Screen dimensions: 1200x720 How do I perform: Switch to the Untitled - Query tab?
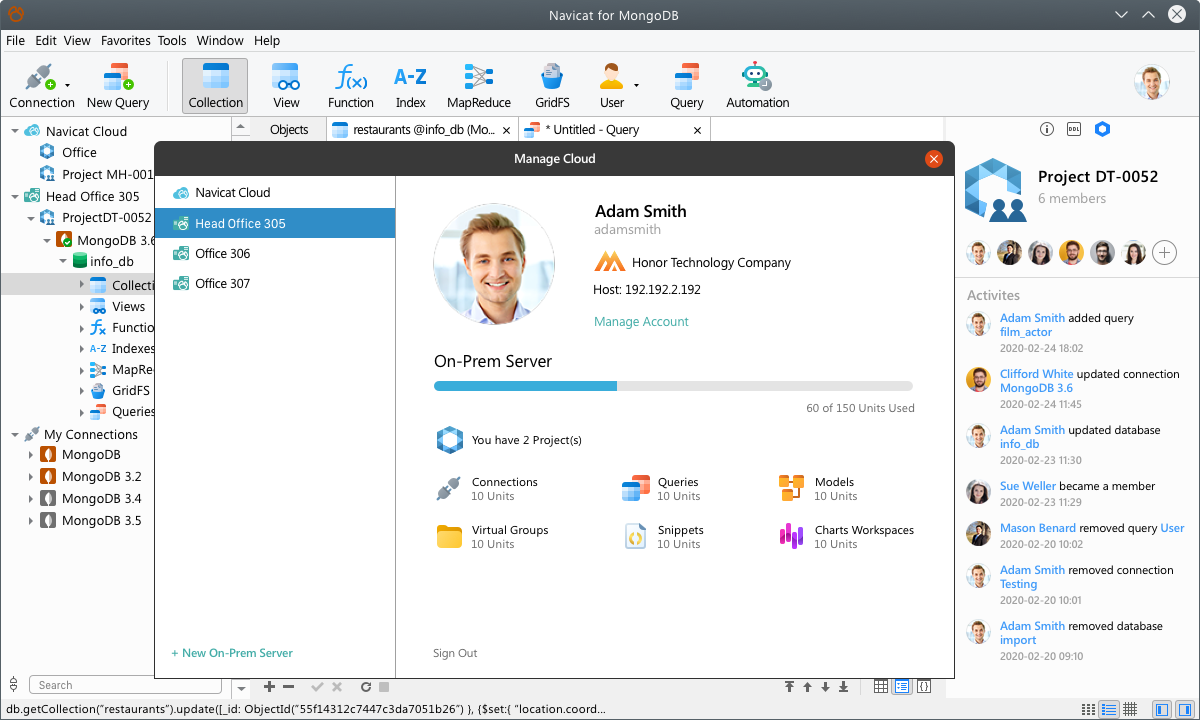pos(614,130)
